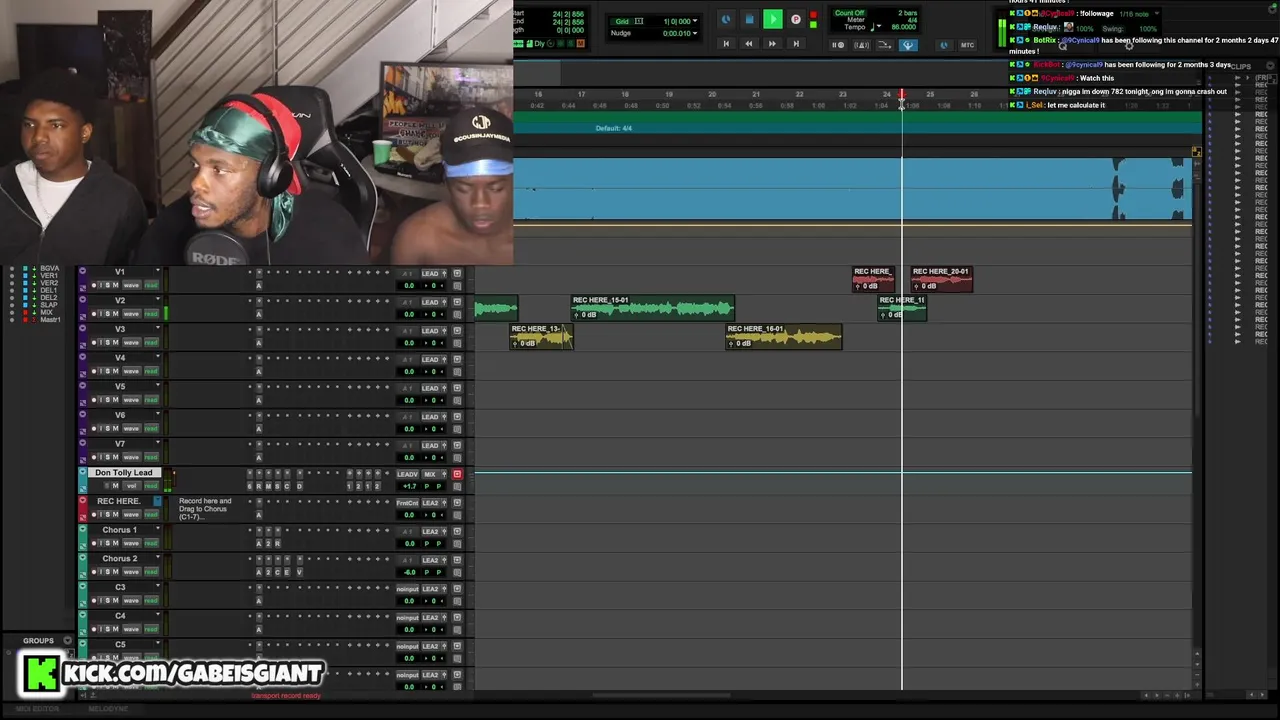Mute the Don Tolly Lead track

click(x=116, y=486)
